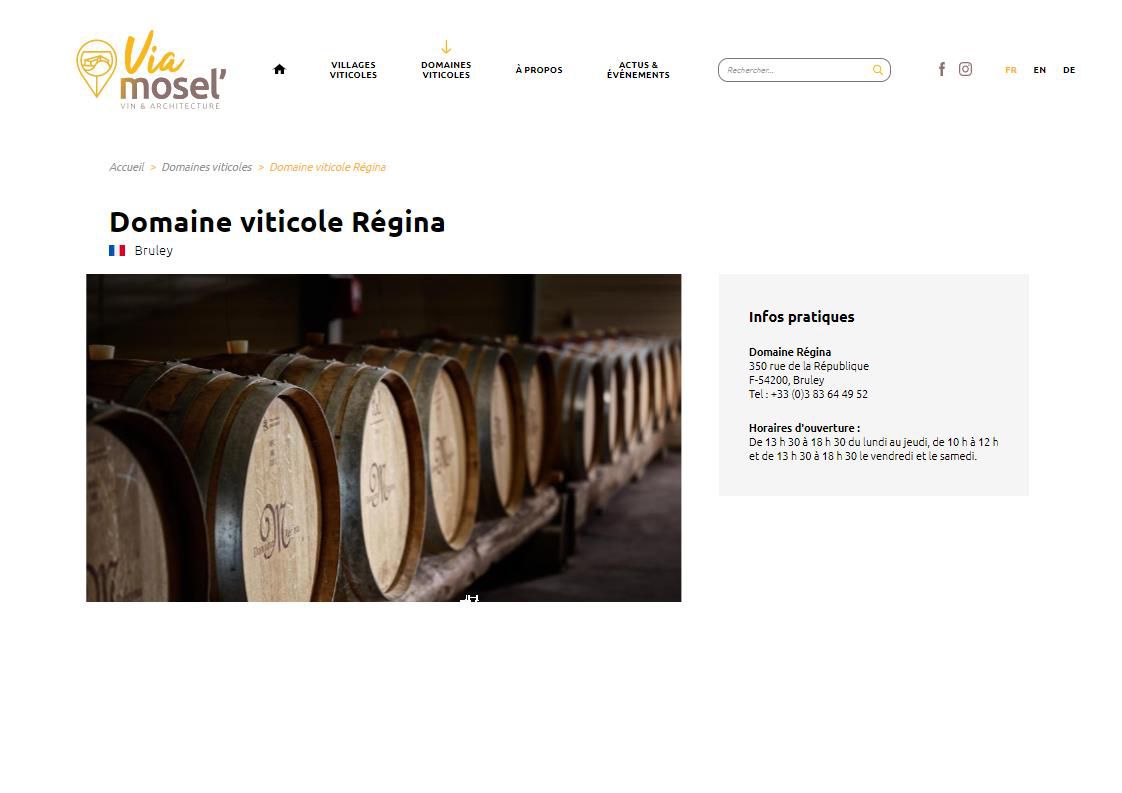This screenshot has width=1122, height=793.
Task: Open the Villages Viticoles menu
Action: (353, 69)
